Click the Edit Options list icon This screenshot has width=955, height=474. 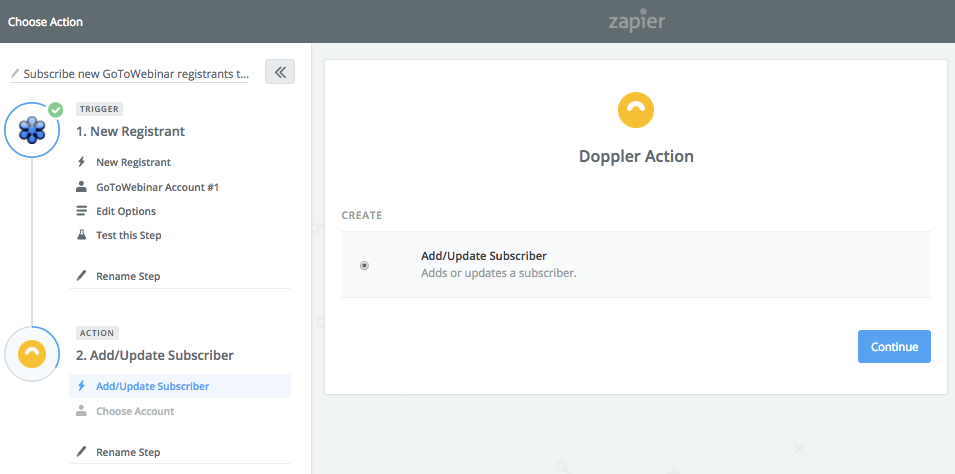[x=81, y=211]
